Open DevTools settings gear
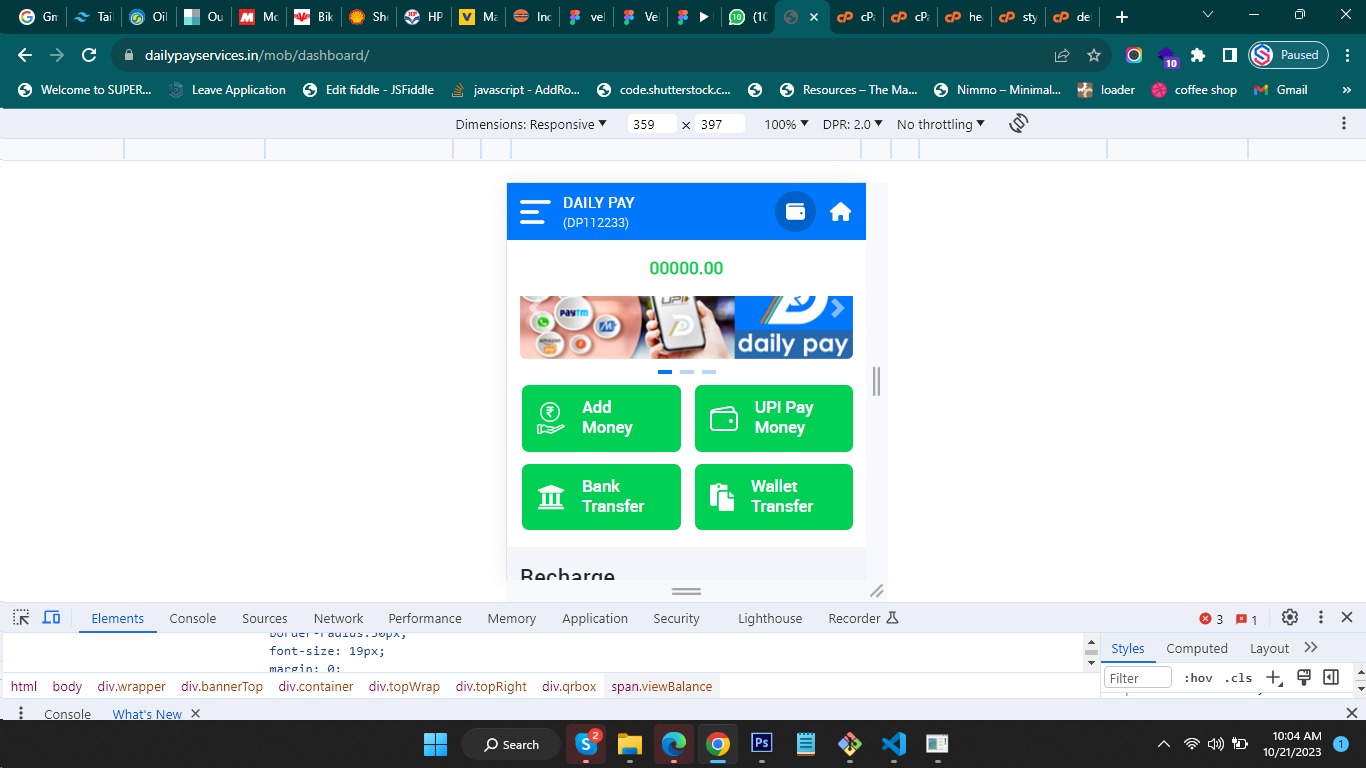Image resolution: width=1366 pixels, height=768 pixels. [1290, 618]
